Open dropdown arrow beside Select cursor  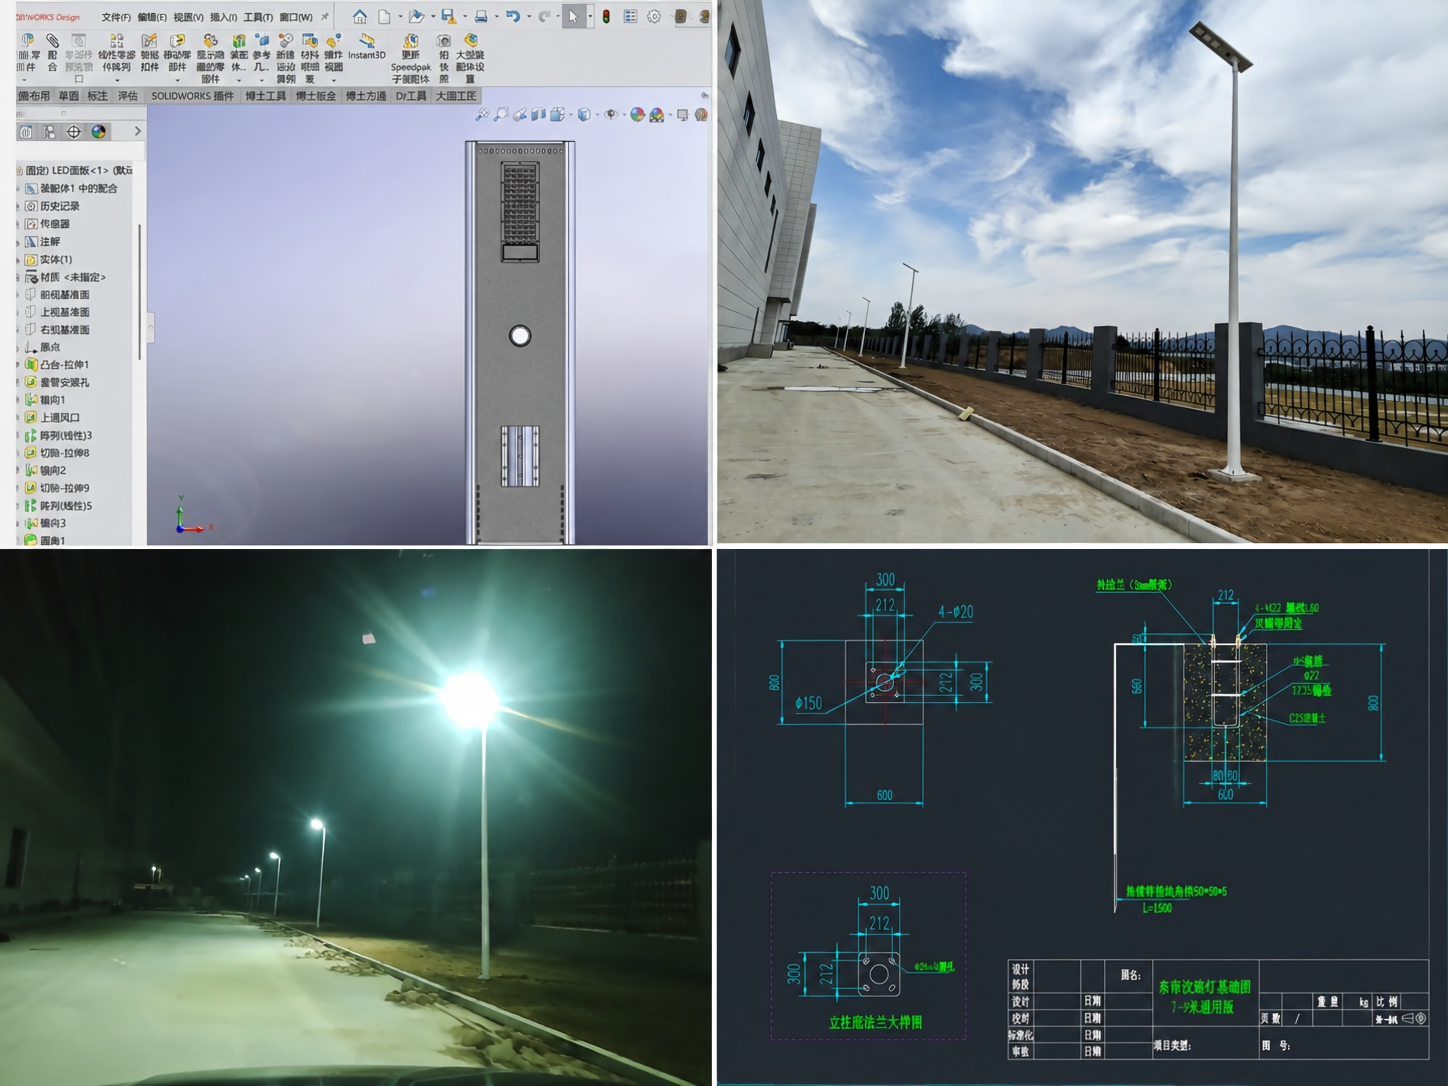tap(589, 17)
